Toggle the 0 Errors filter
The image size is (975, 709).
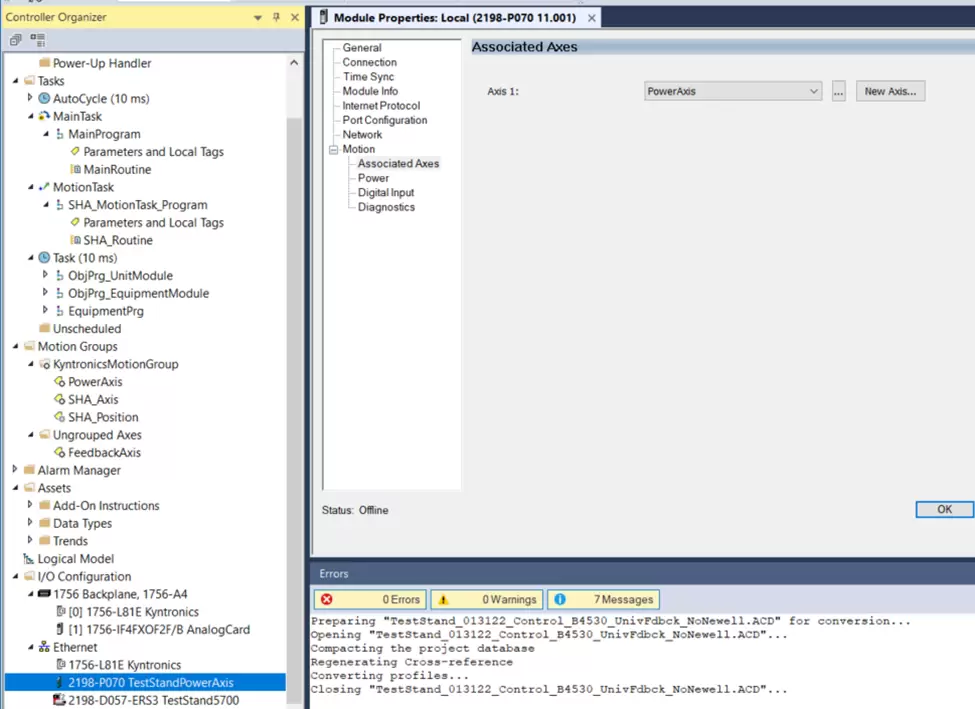(x=371, y=600)
